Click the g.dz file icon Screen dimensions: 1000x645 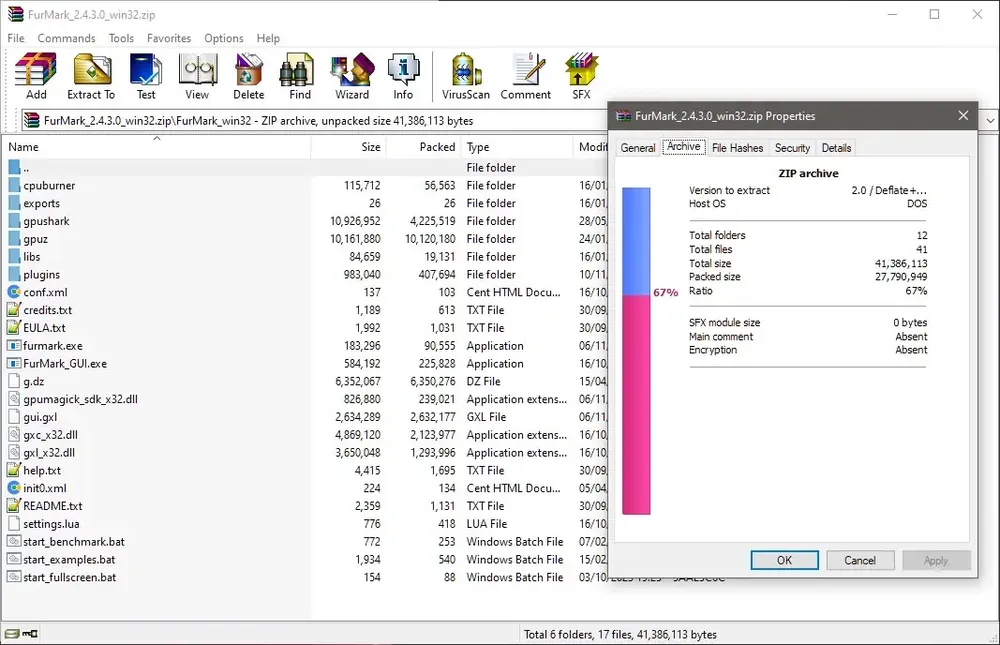[x=14, y=382]
